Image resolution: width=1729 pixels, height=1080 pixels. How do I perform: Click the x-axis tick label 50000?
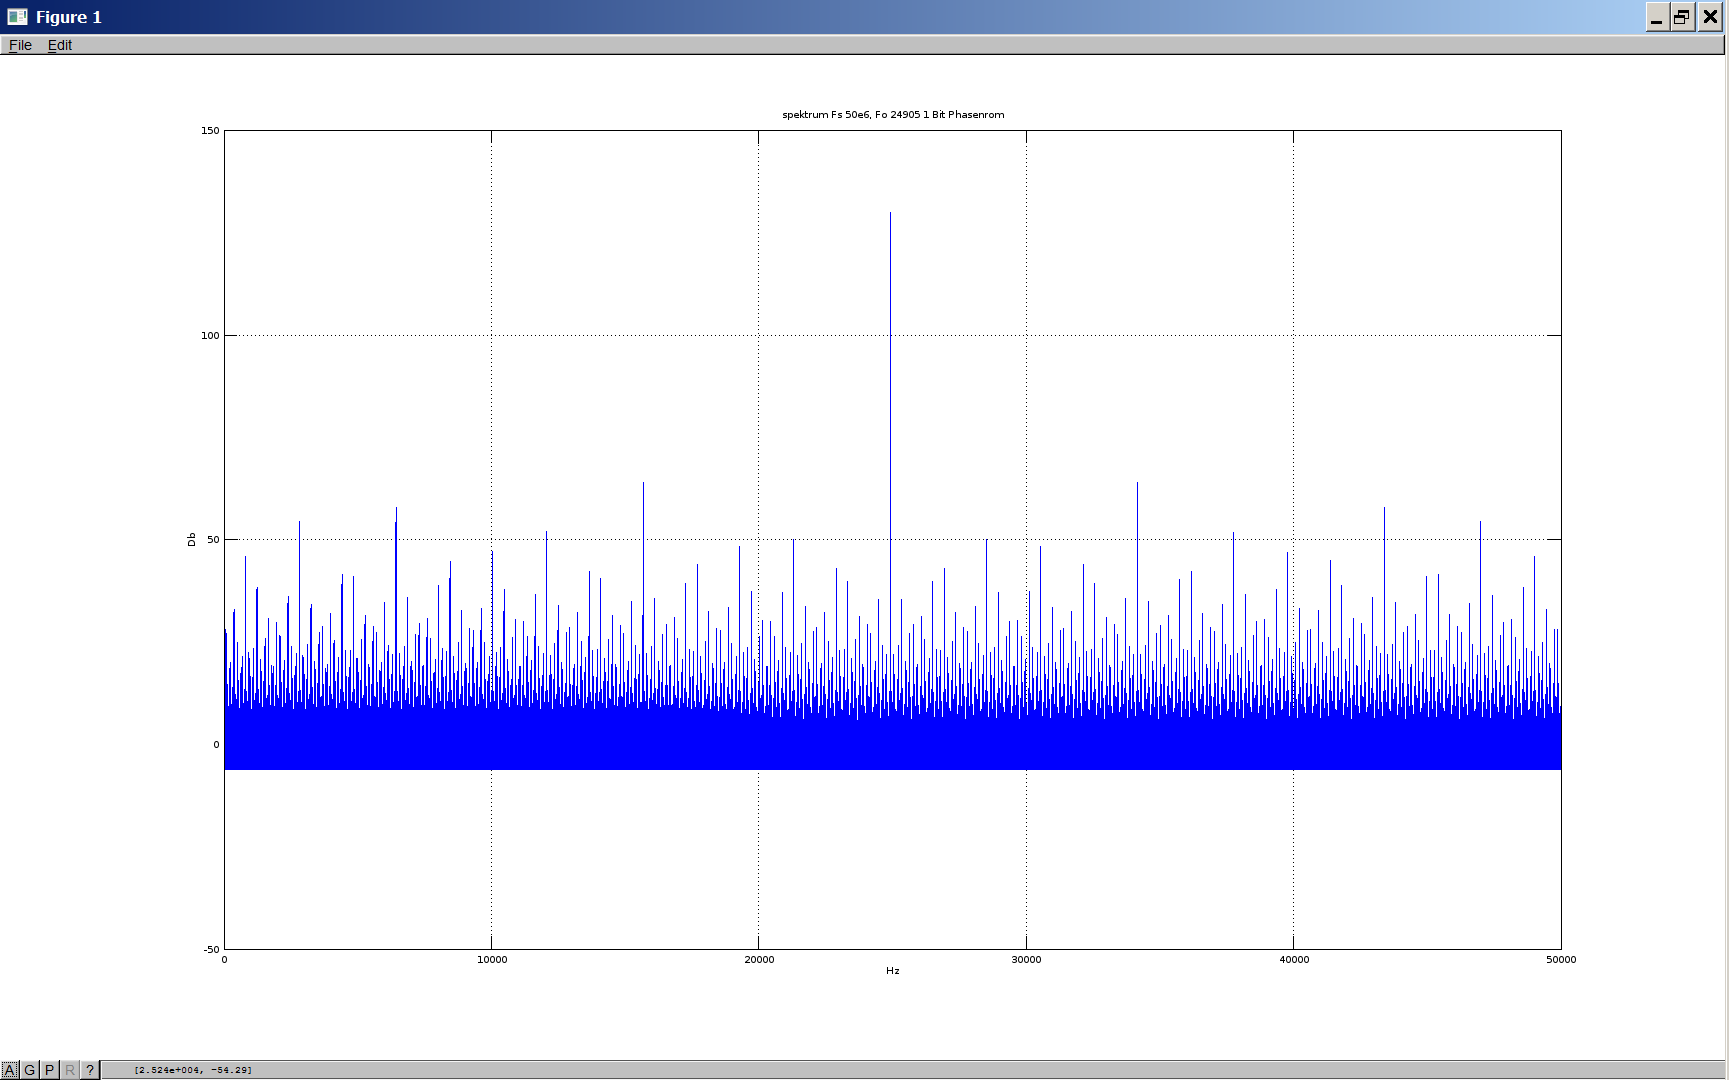[1561, 960]
